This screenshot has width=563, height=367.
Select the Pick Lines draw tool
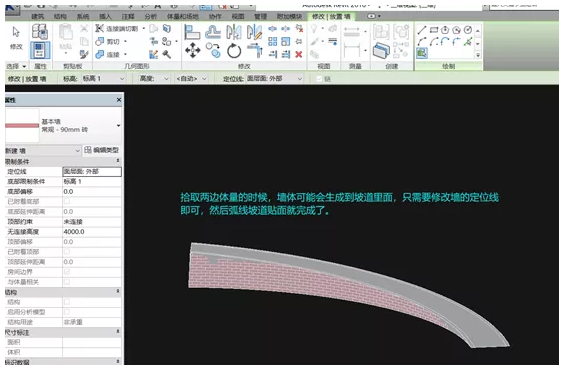pyautogui.click(x=467, y=42)
